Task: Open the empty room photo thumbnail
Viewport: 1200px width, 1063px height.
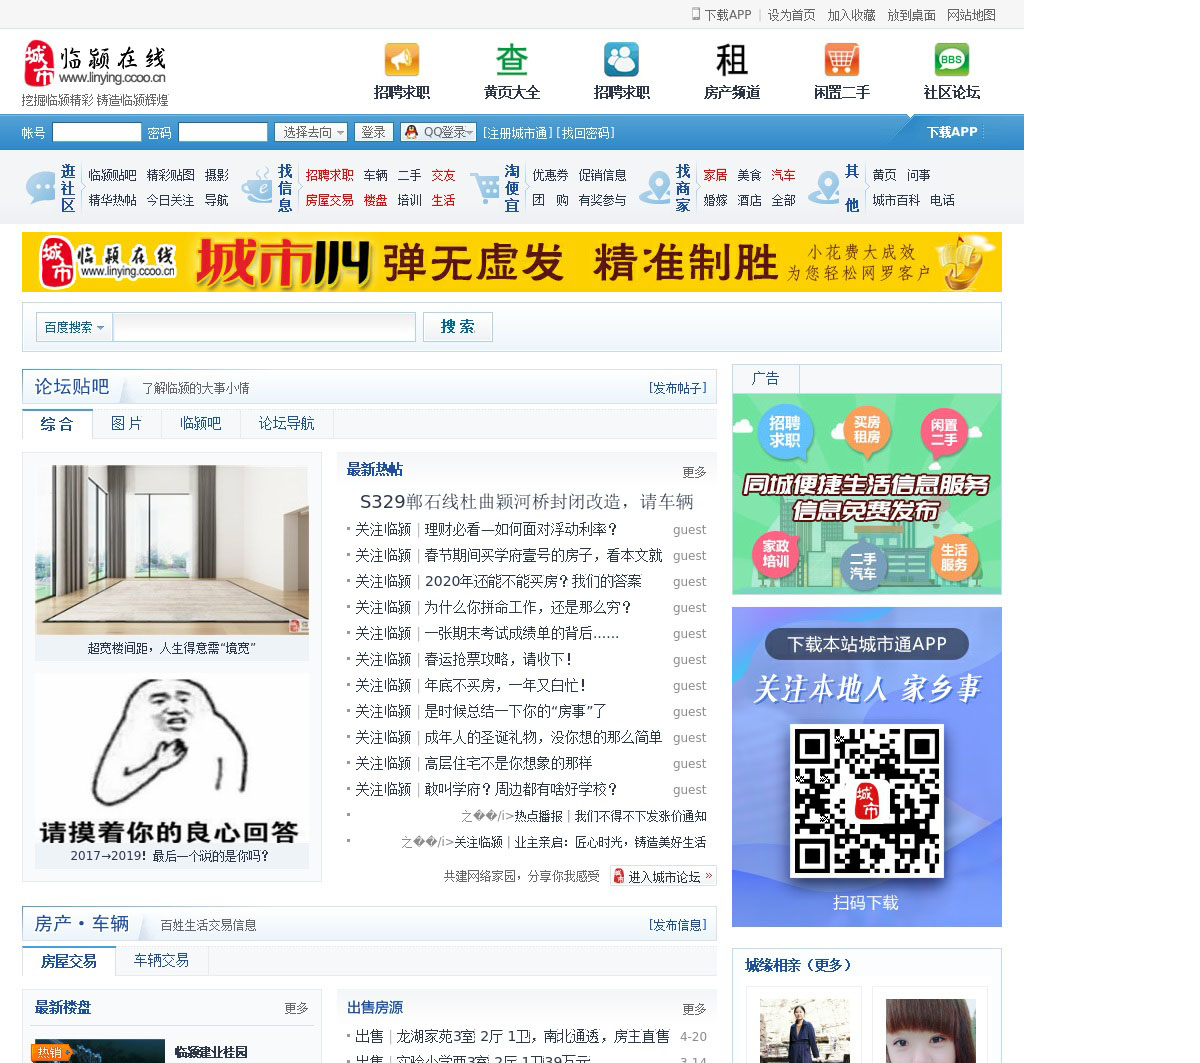Action: tap(172, 550)
